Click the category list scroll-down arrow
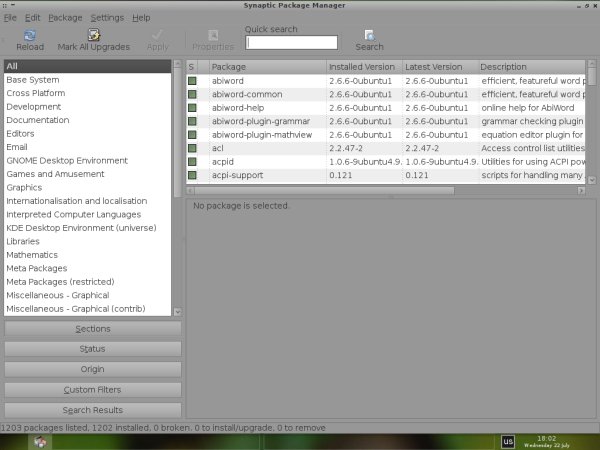 [x=177, y=312]
